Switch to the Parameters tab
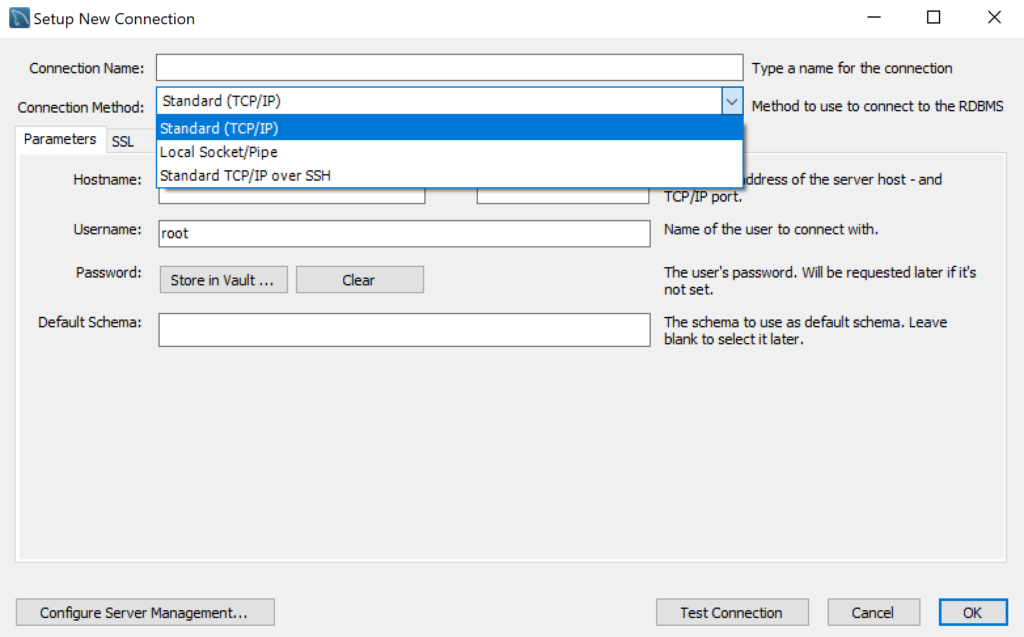This screenshot has width=1024, height=637. click(60, 140)
